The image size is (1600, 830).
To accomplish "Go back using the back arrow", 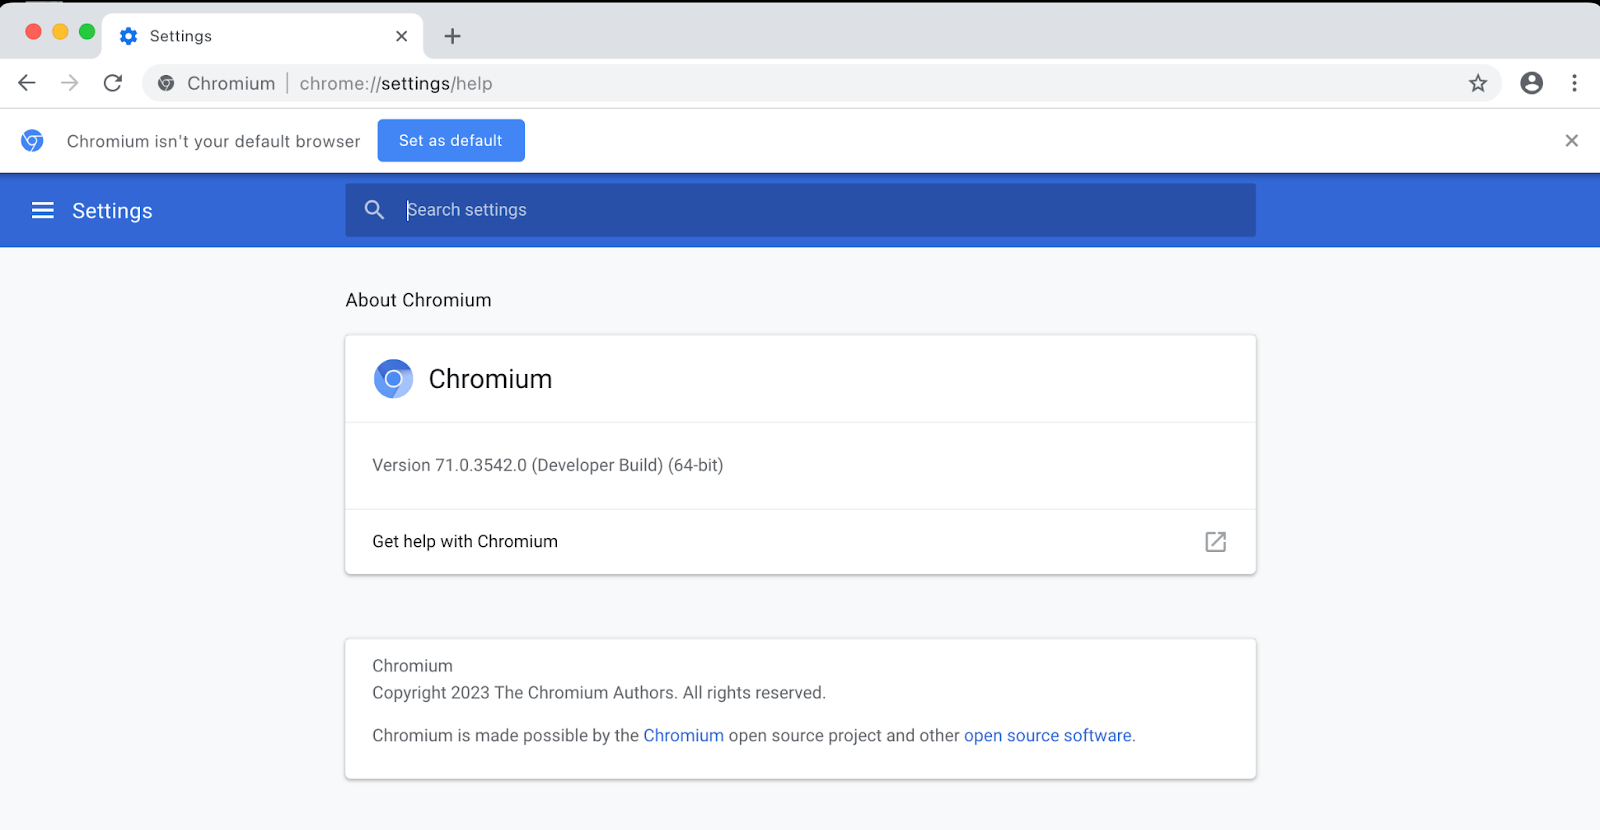I will click(x=27, y=83).
